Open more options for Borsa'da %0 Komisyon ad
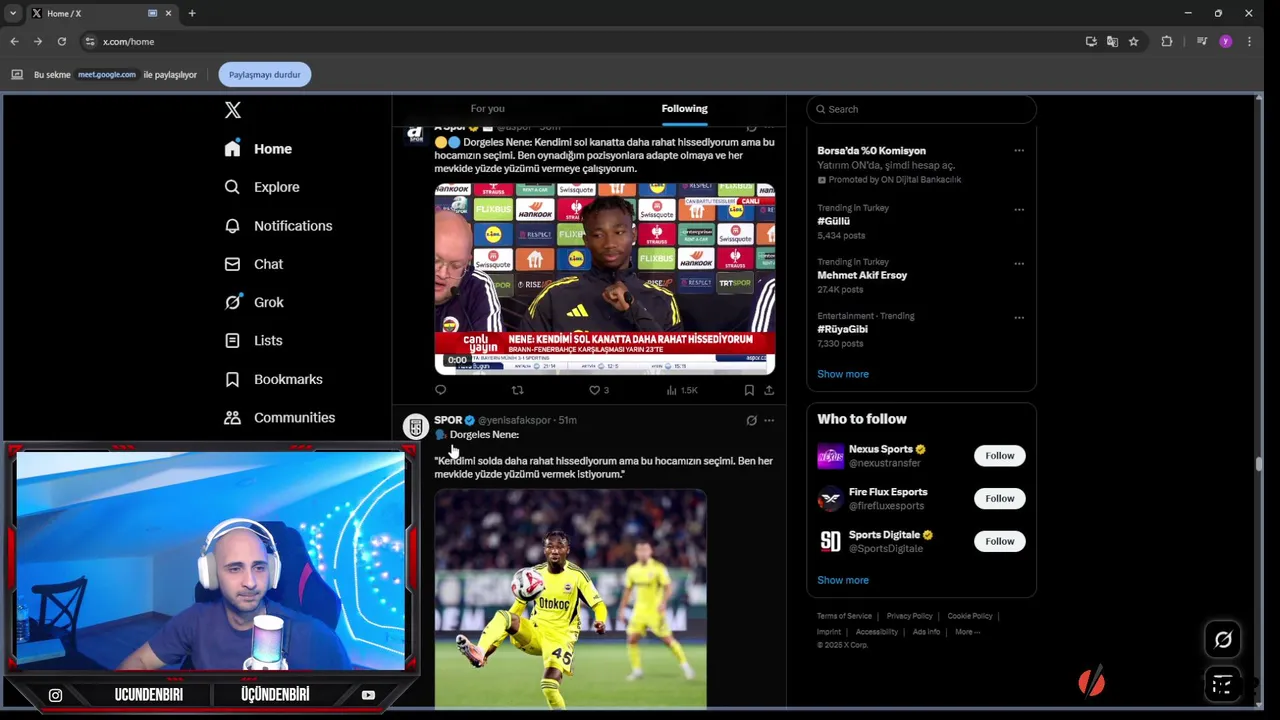Image resolution: width=1280 pixels, height=720 pixels. click(x=1019, y=151)
